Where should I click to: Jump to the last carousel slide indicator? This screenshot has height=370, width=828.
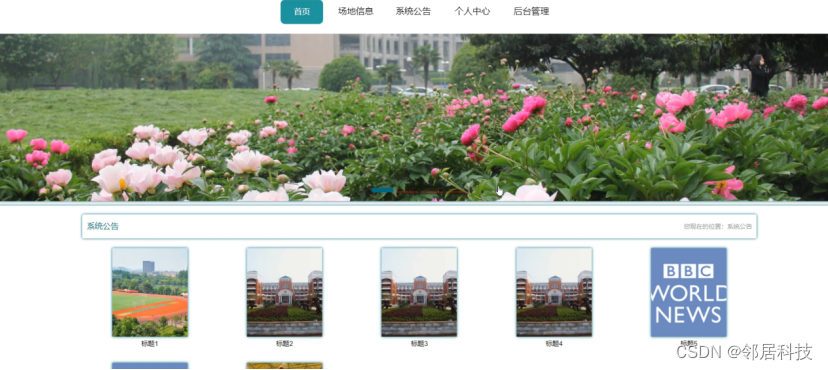[x=457, y=192]
